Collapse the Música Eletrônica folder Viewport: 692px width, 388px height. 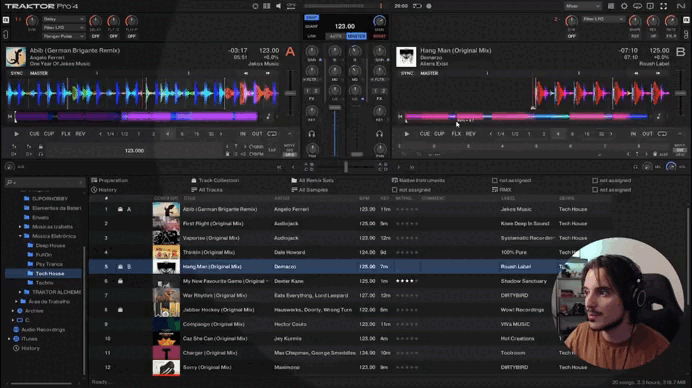[x=20, y=236]
